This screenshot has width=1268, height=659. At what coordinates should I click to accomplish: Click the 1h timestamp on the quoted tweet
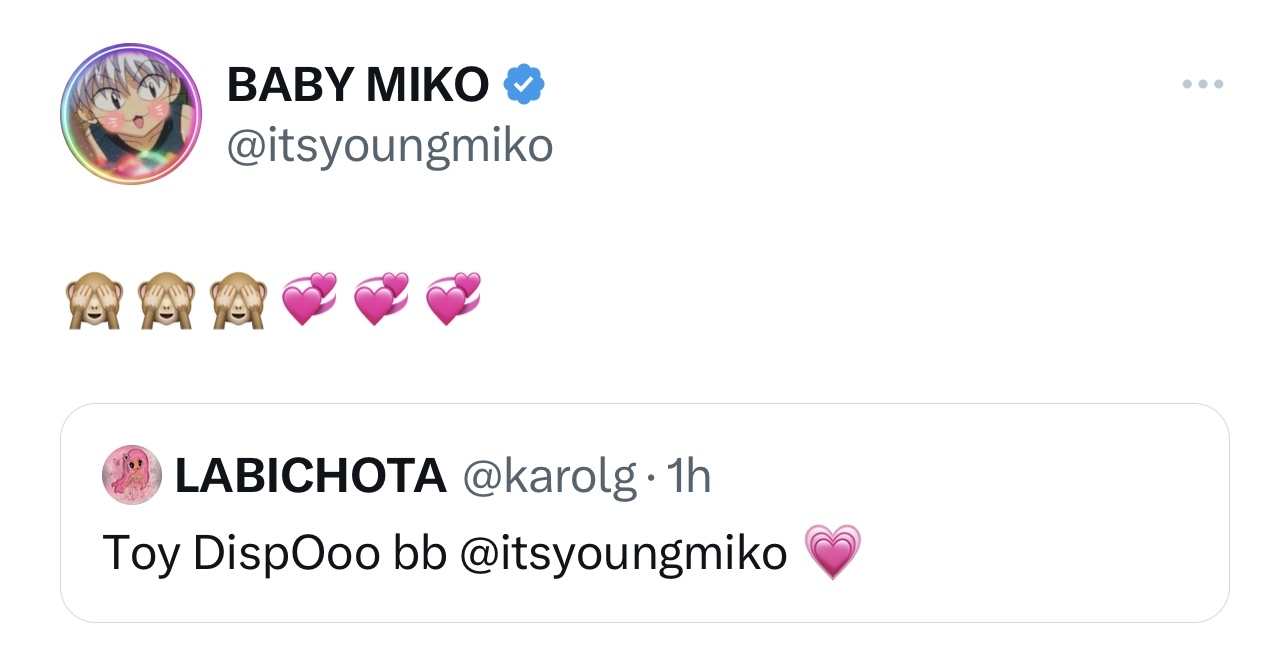688,477
